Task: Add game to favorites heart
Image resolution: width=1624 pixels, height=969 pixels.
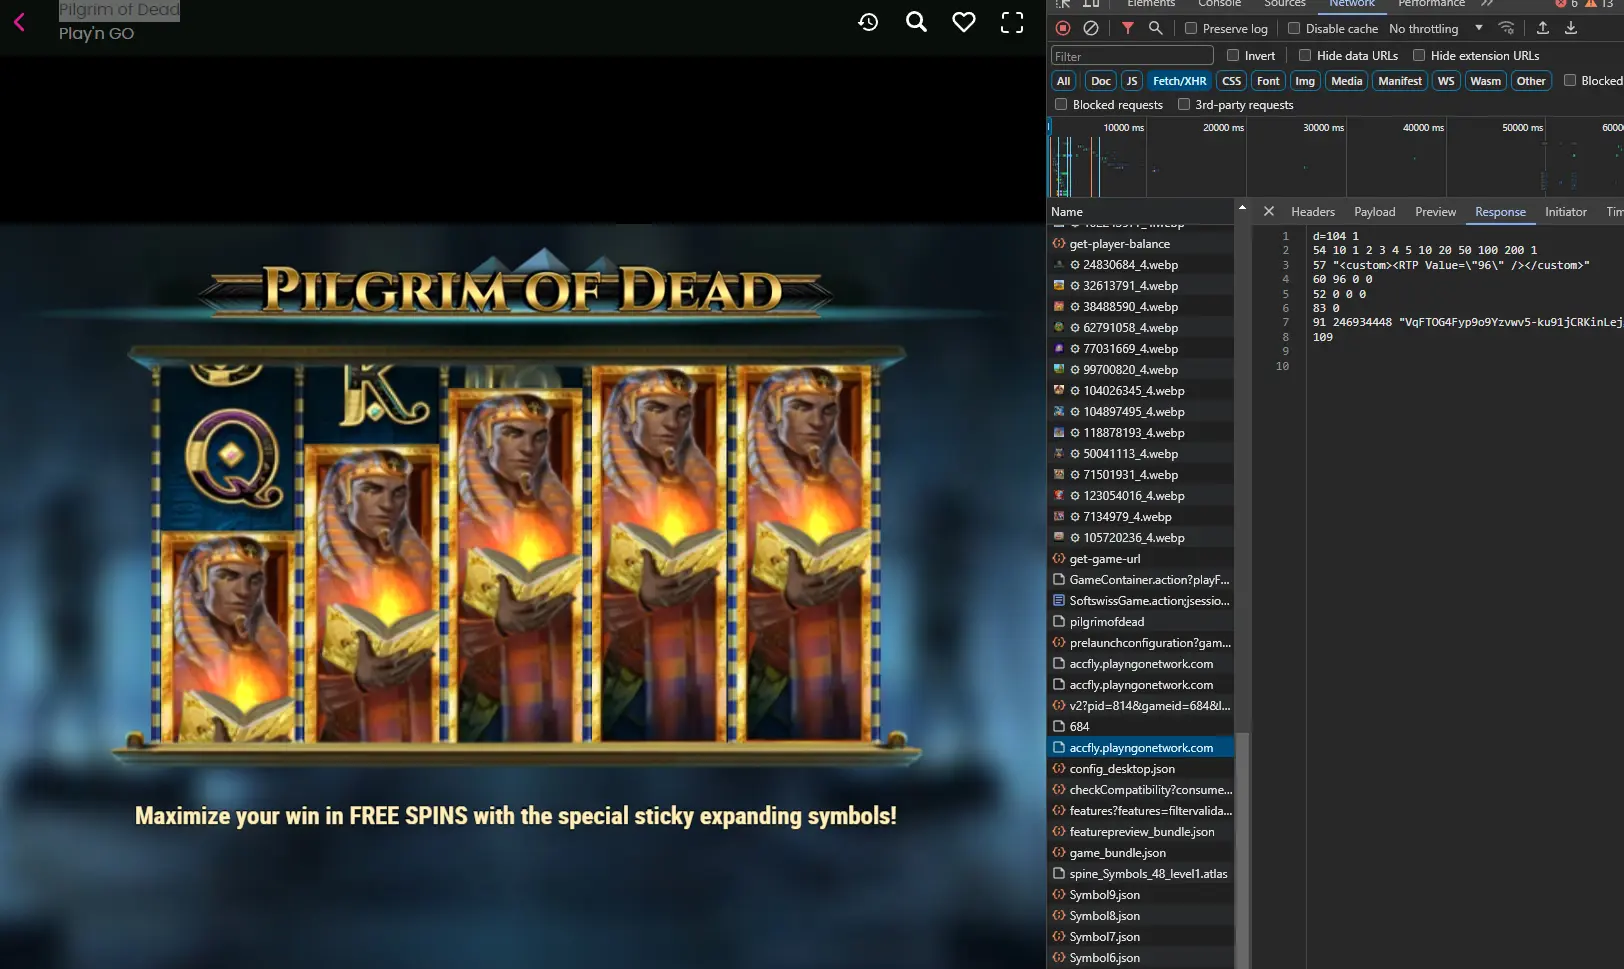Action: pyautogui.click(x=964, y=22)
